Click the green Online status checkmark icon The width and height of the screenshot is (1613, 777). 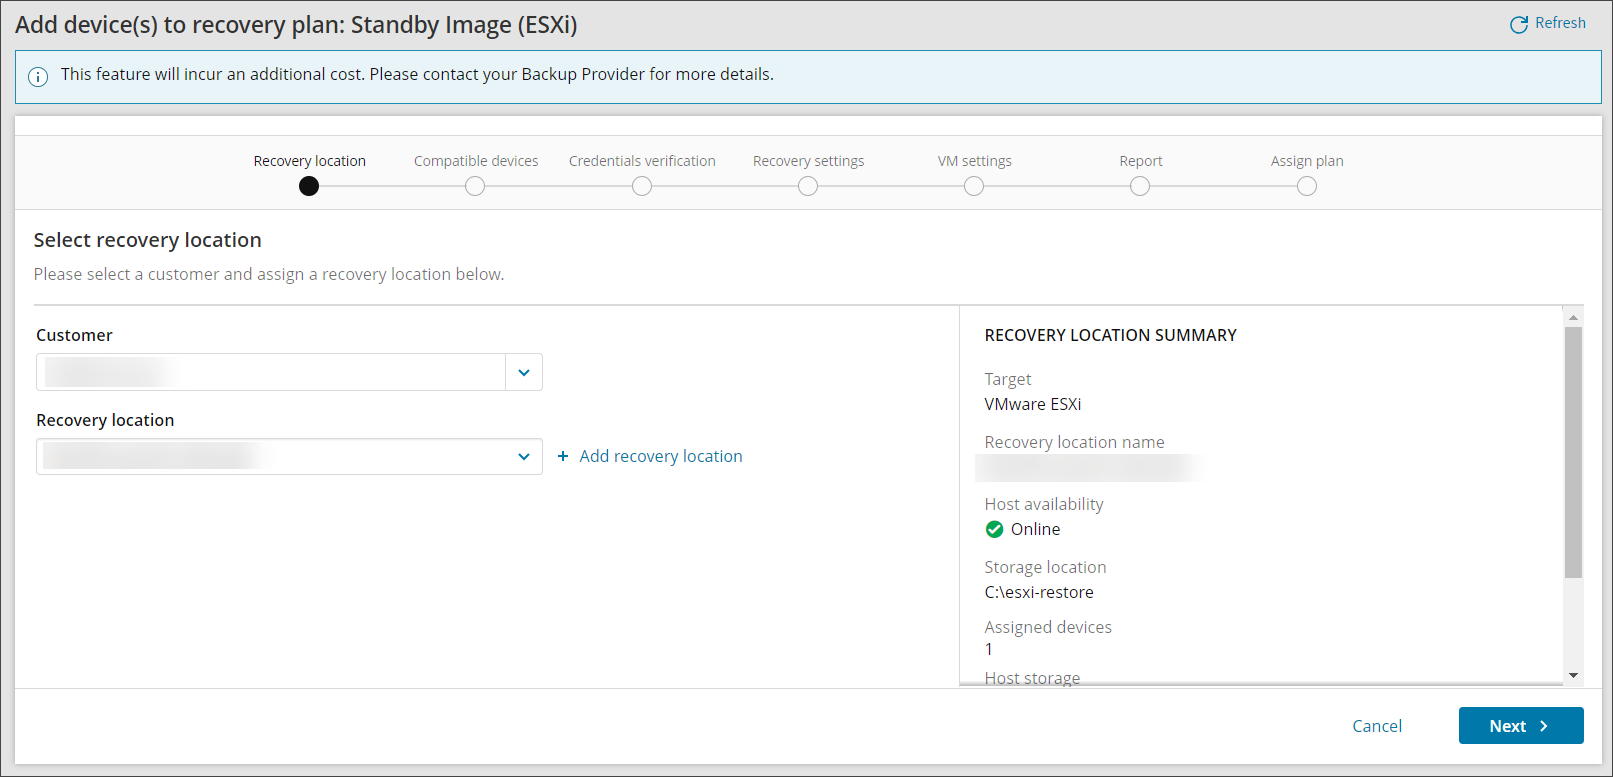[x=994, y=529]
